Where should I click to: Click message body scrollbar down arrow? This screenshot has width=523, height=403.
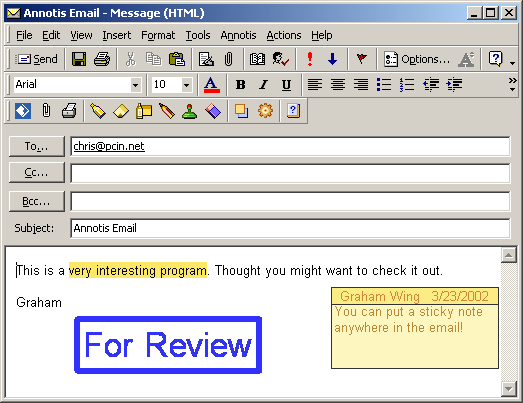pos(509,389)
